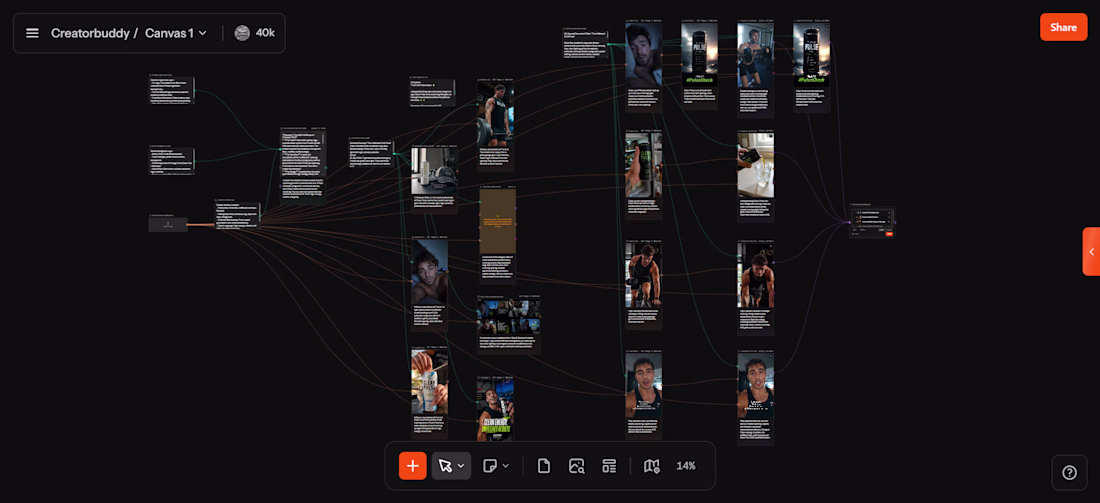The image size is (1100, 503).
Task: Click the orange plus add-node button
Action: click(x=412, y=466)
